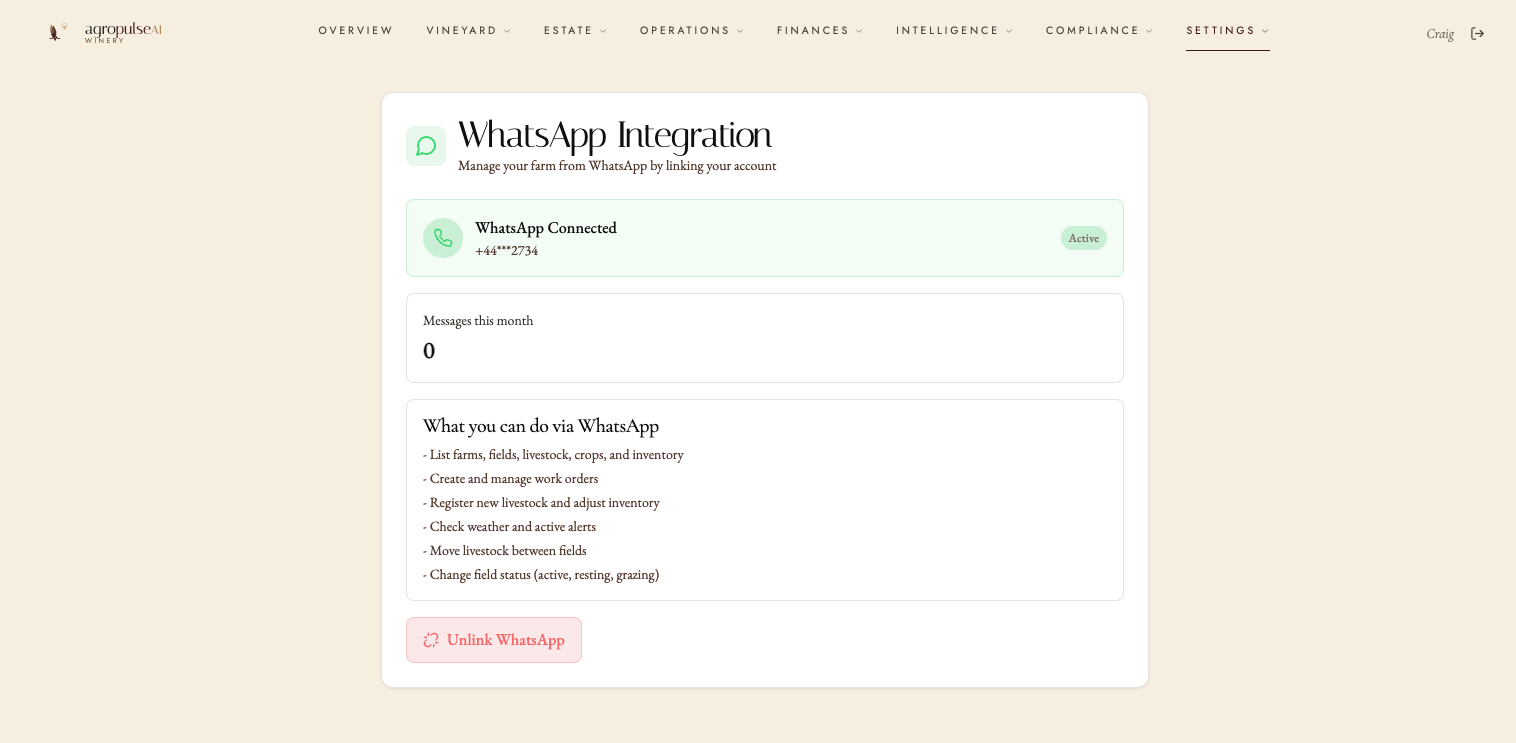The height and width of the screenshot is (743, 1516).
Task: Open the Vineyard menu
Action: (468, 31)
